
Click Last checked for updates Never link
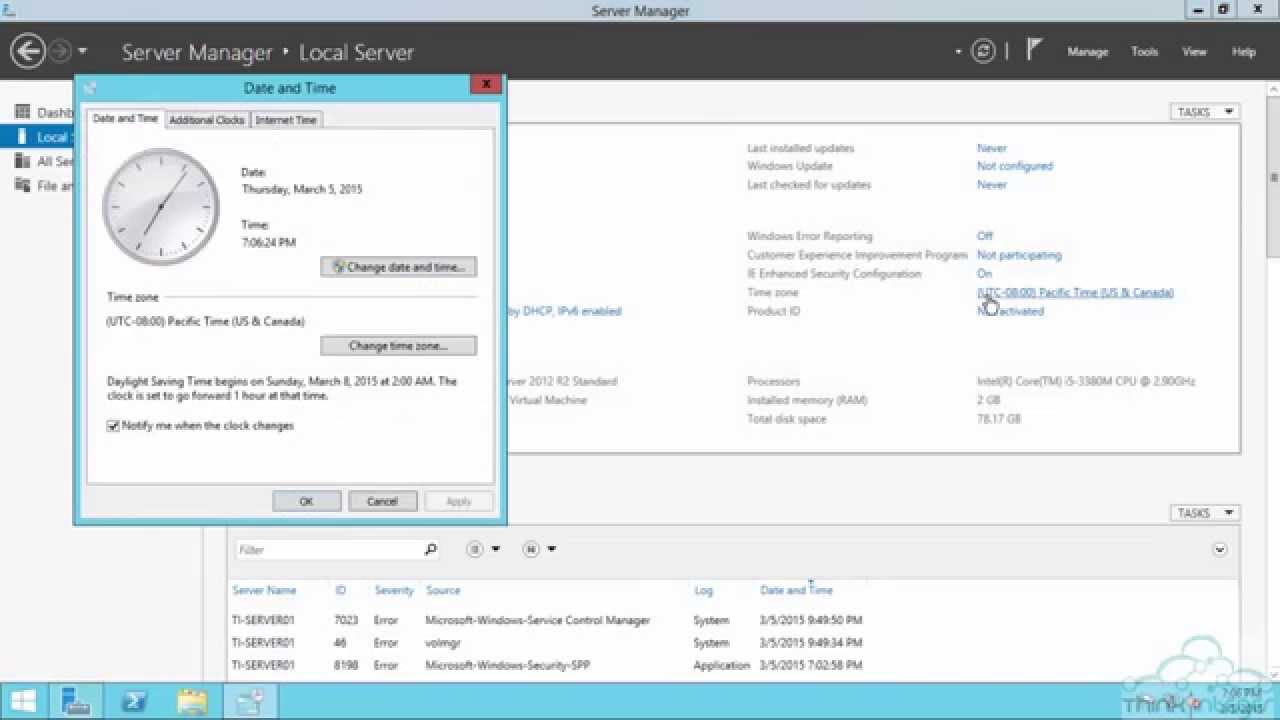[x=992, y=185]
